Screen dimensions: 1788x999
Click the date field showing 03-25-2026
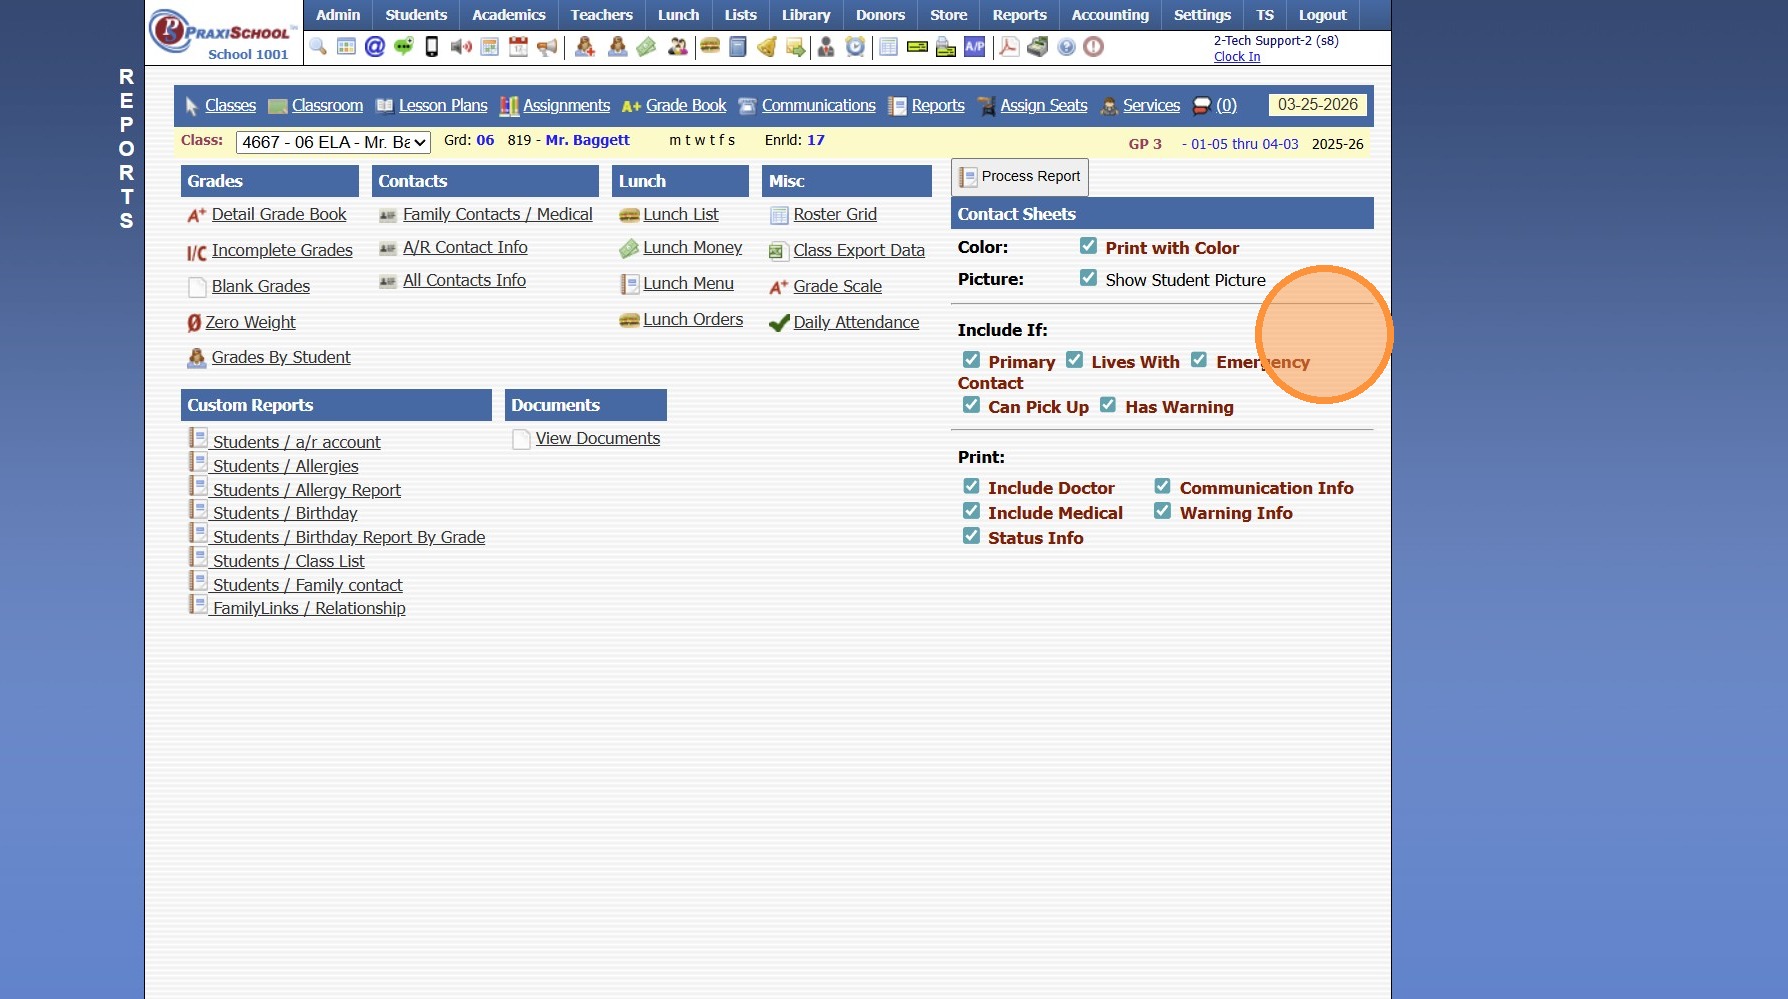(x=1318, y=105)
